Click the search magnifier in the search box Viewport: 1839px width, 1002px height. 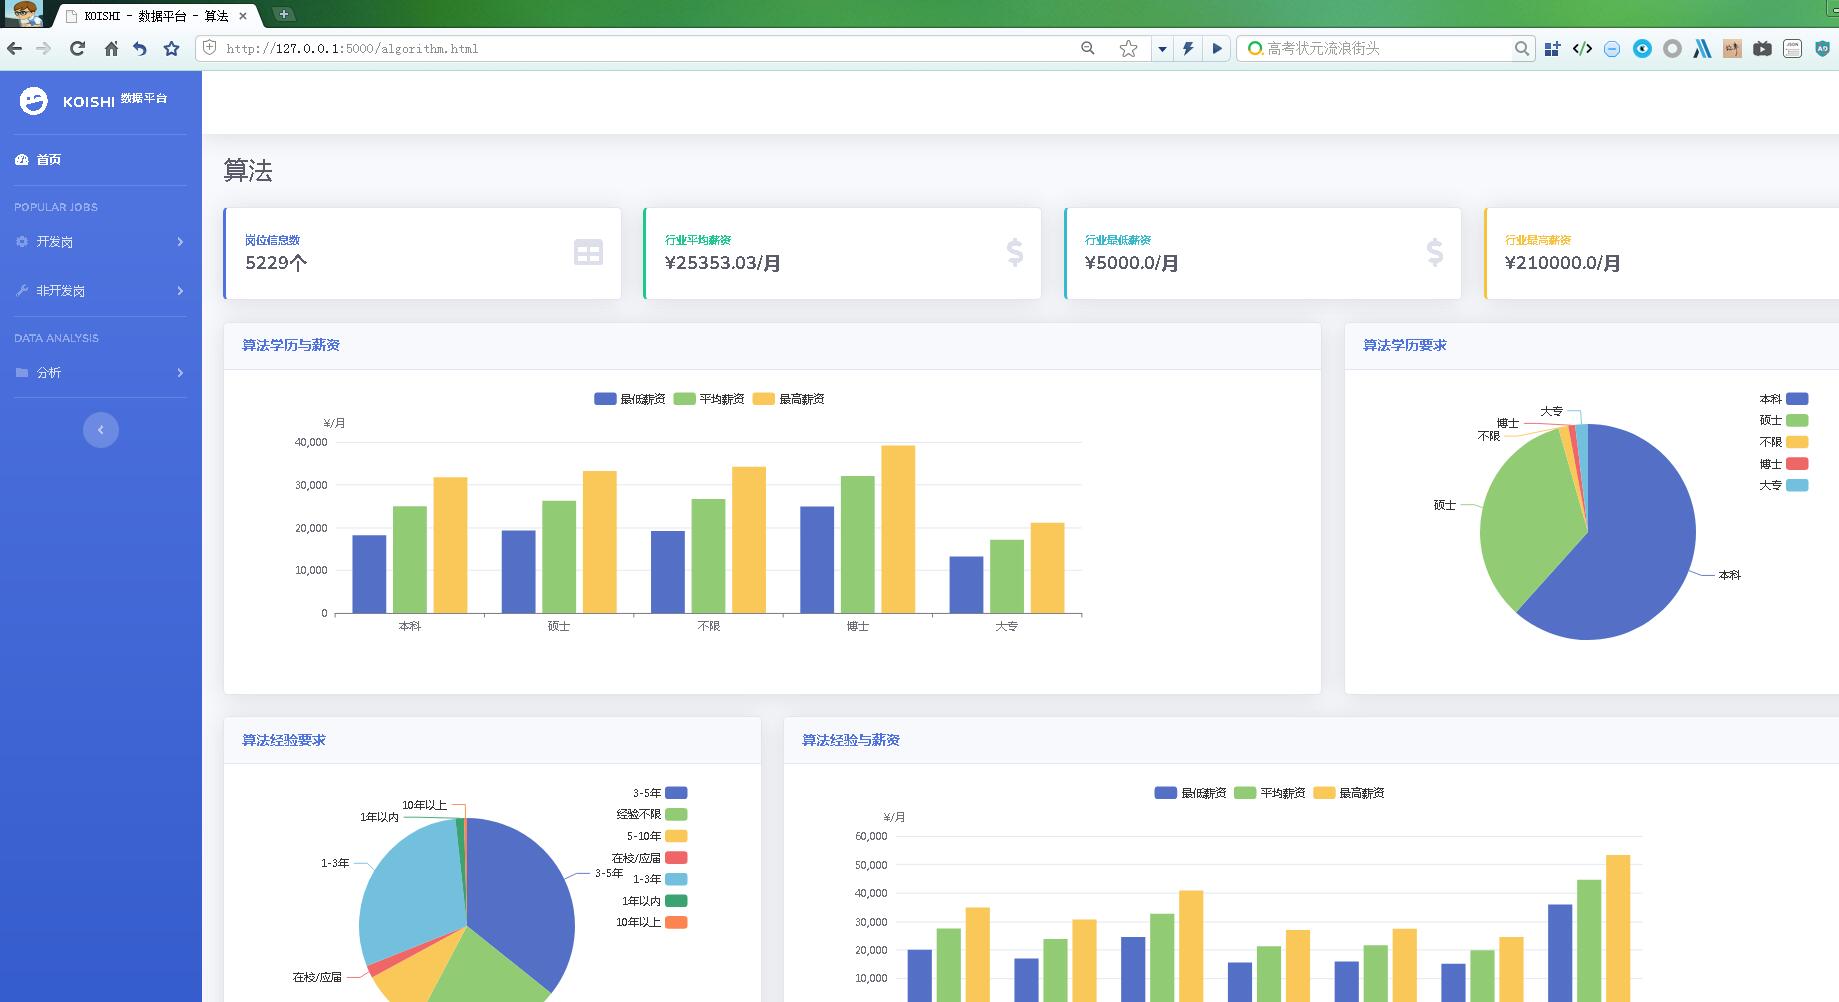pos(1521,48)
